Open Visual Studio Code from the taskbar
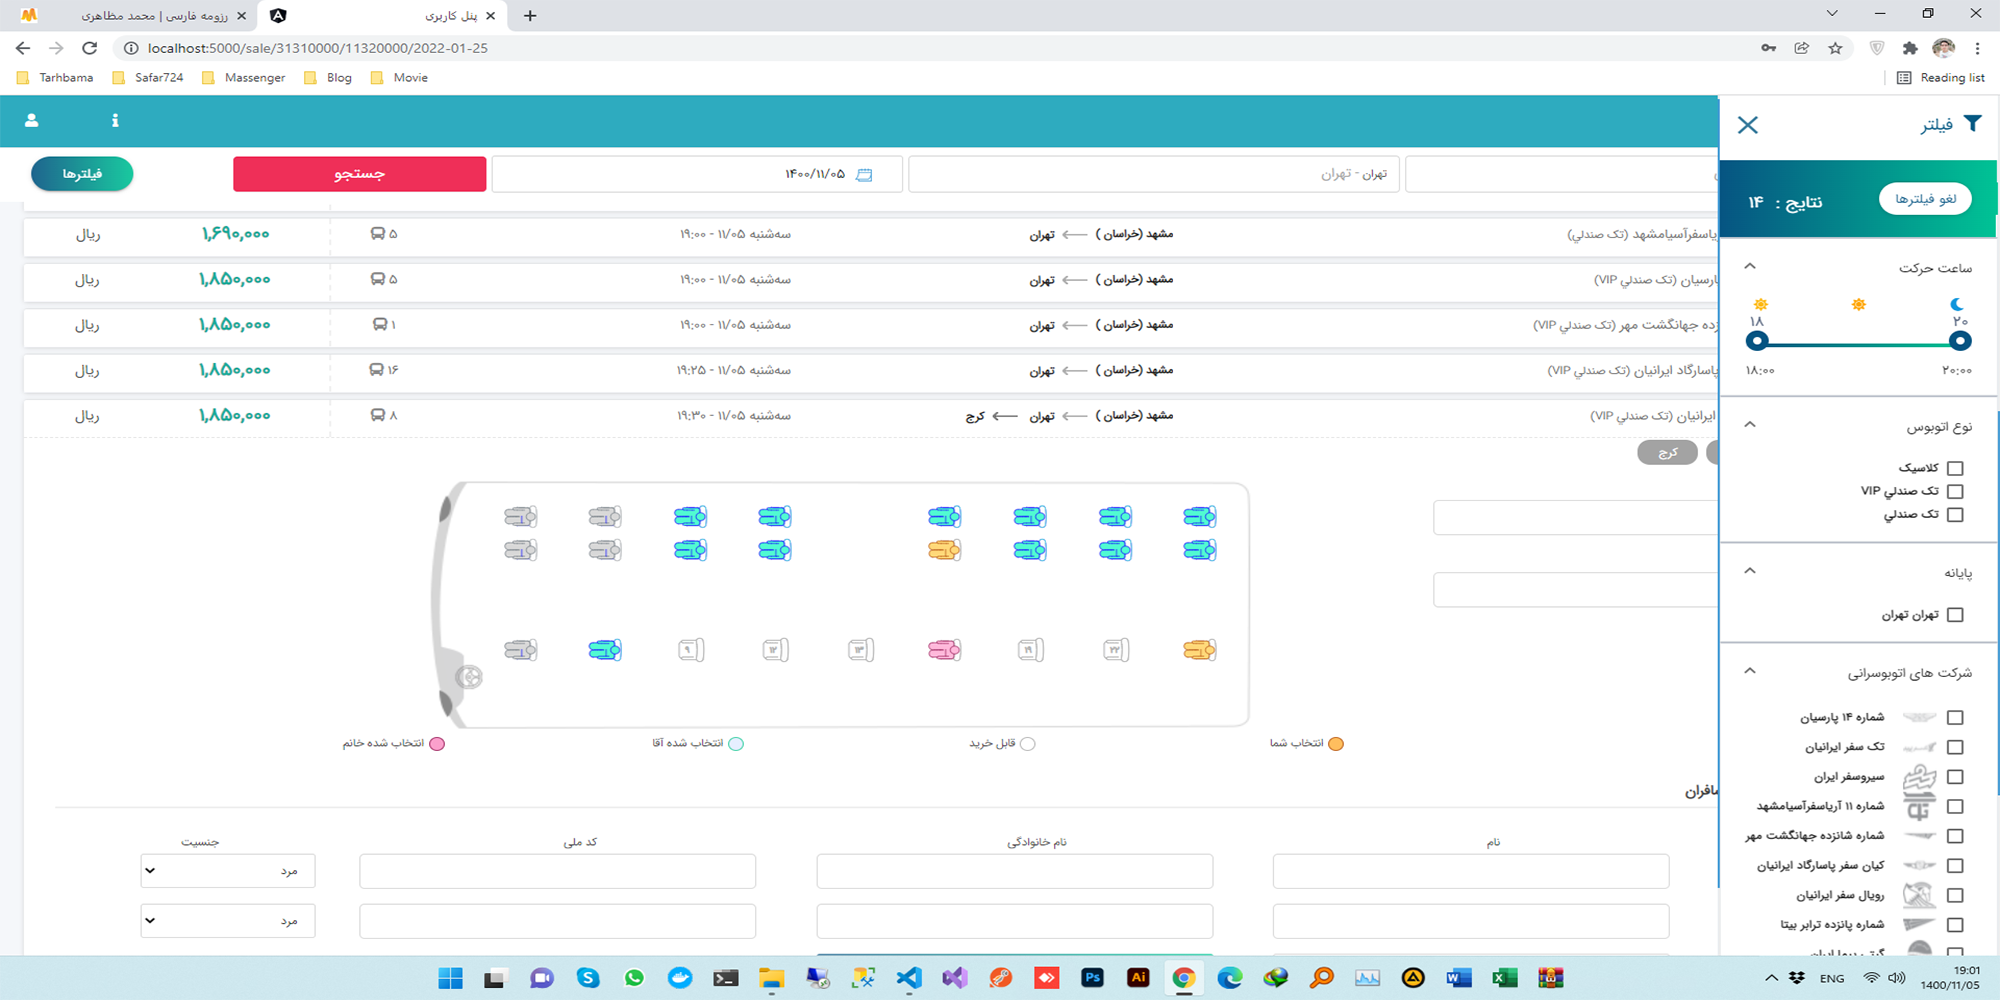The width and height of the screenshot is (2000, 1000). coord(909,978)
